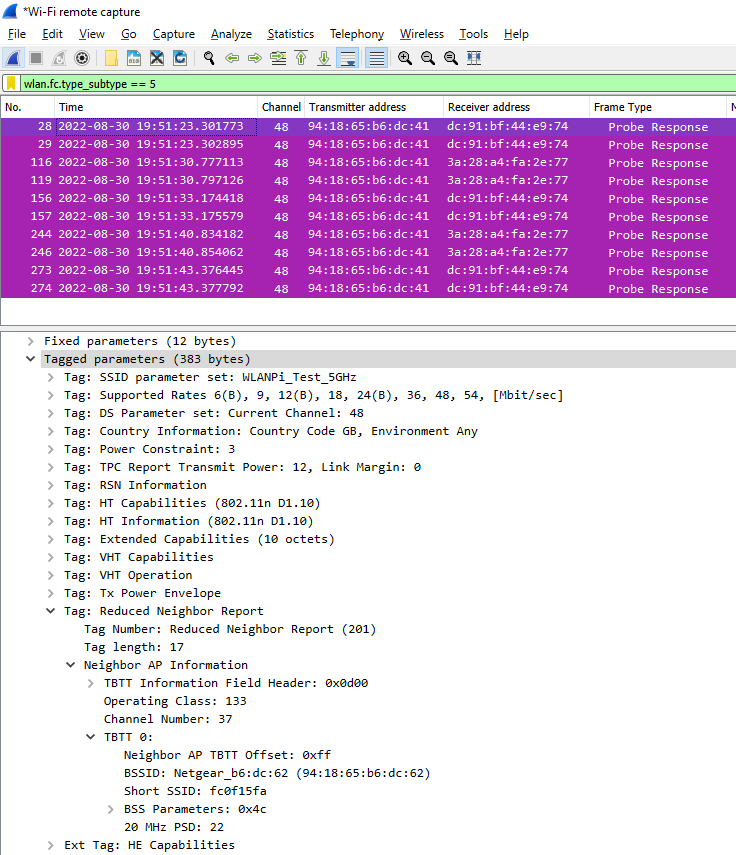Screen dimensions: 736x855
Task: Expand the BSS Parameters field
Action: [x=111, y=809]
